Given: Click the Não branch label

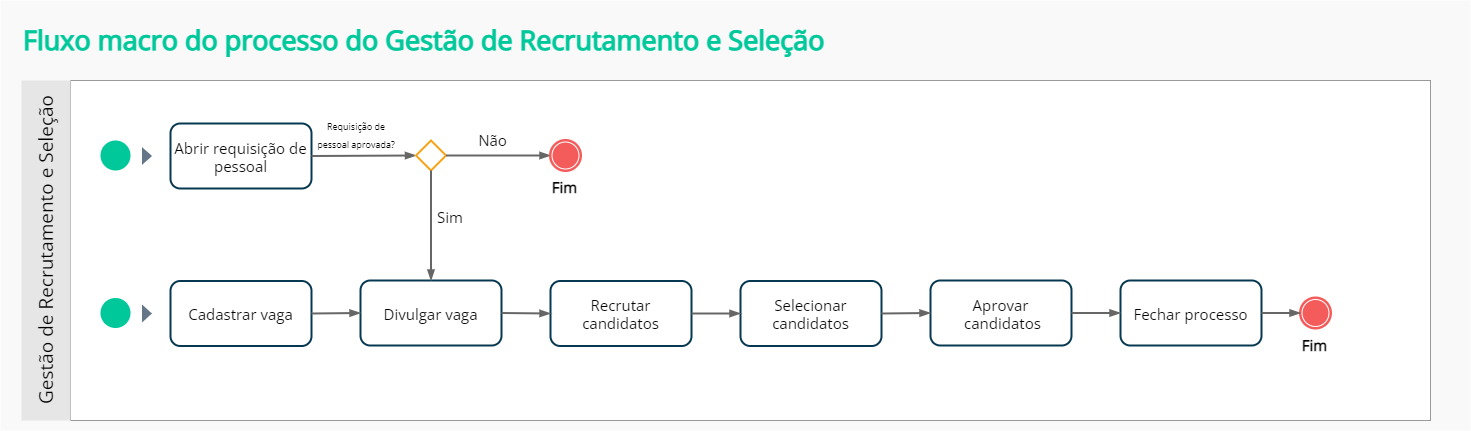Looking at the screenshot, I should [492, 141].
